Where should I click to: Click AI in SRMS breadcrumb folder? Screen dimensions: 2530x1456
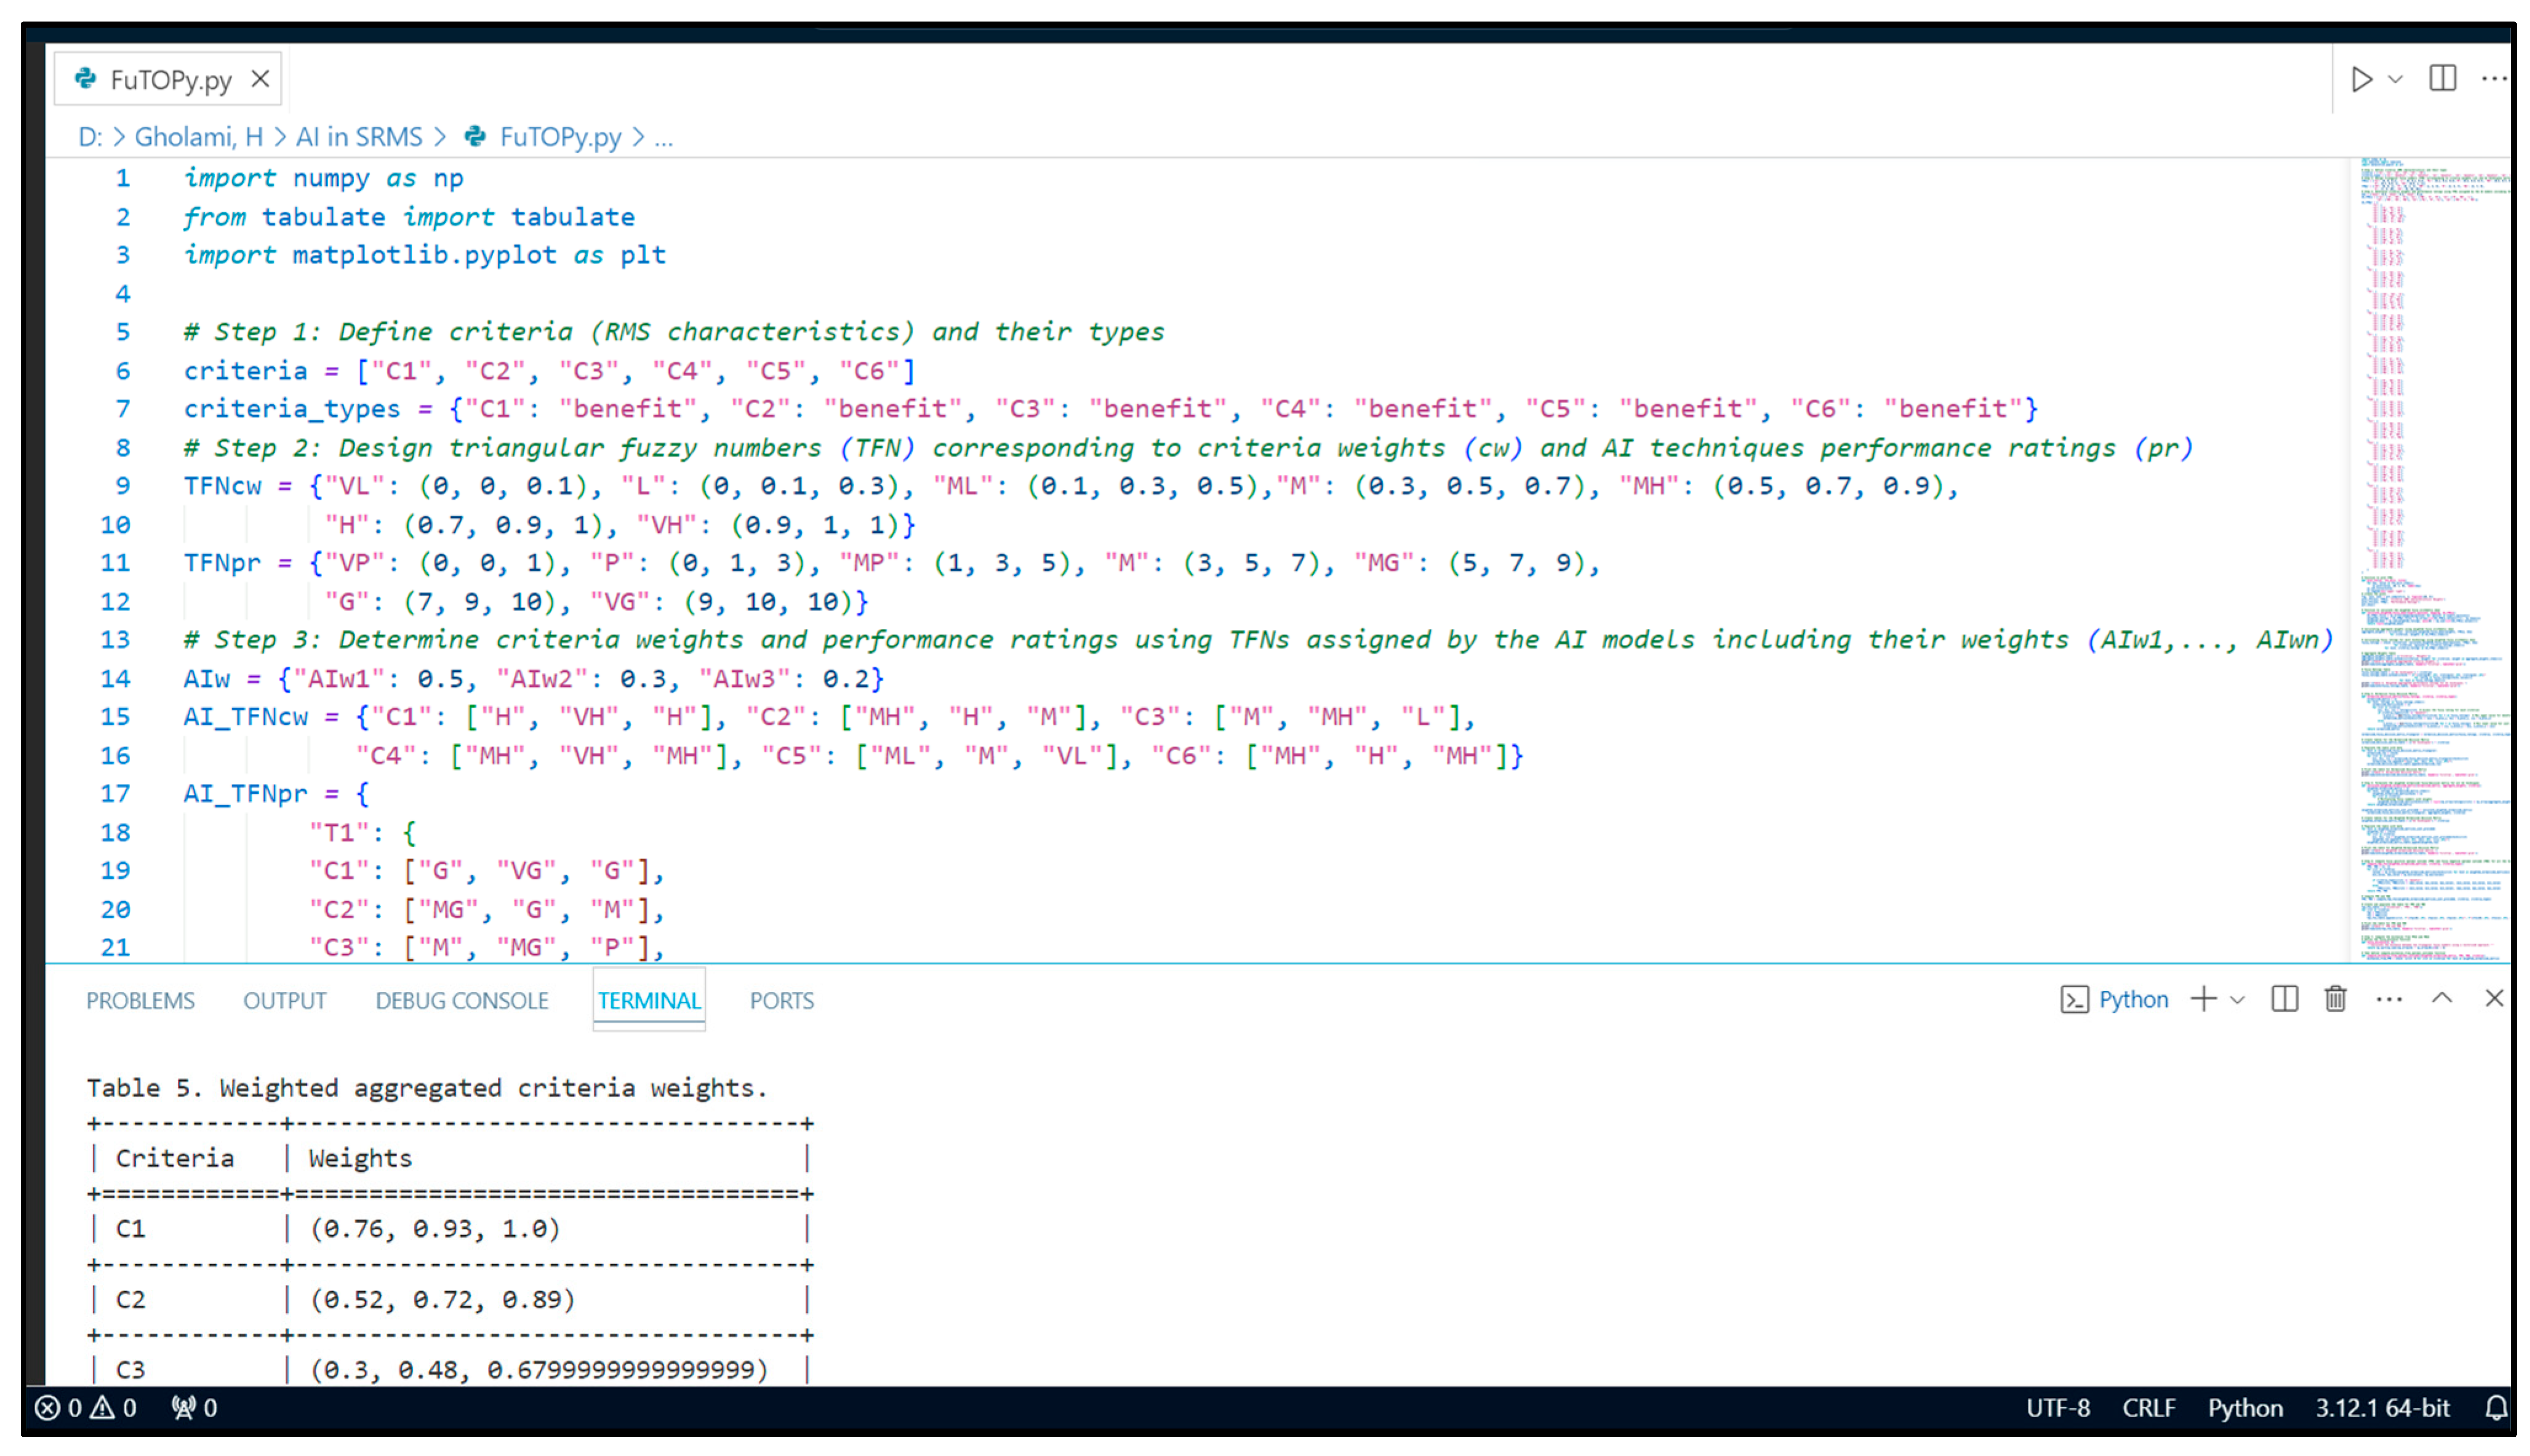(x=358, y=137)
